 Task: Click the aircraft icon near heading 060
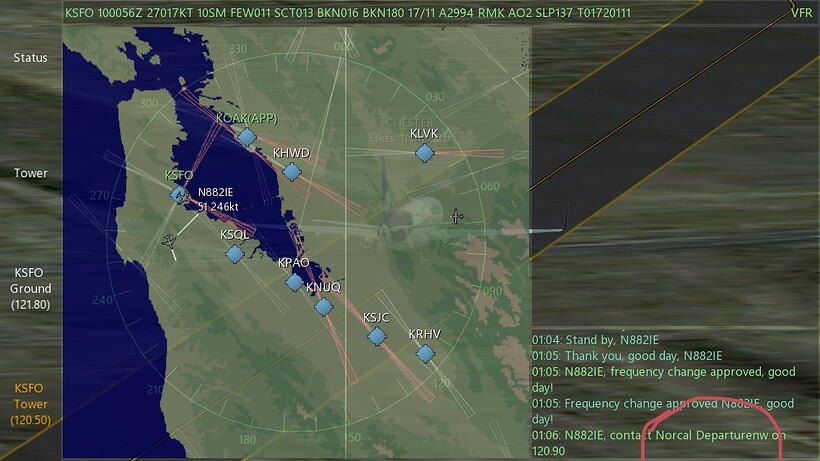[x=457, y=216]
